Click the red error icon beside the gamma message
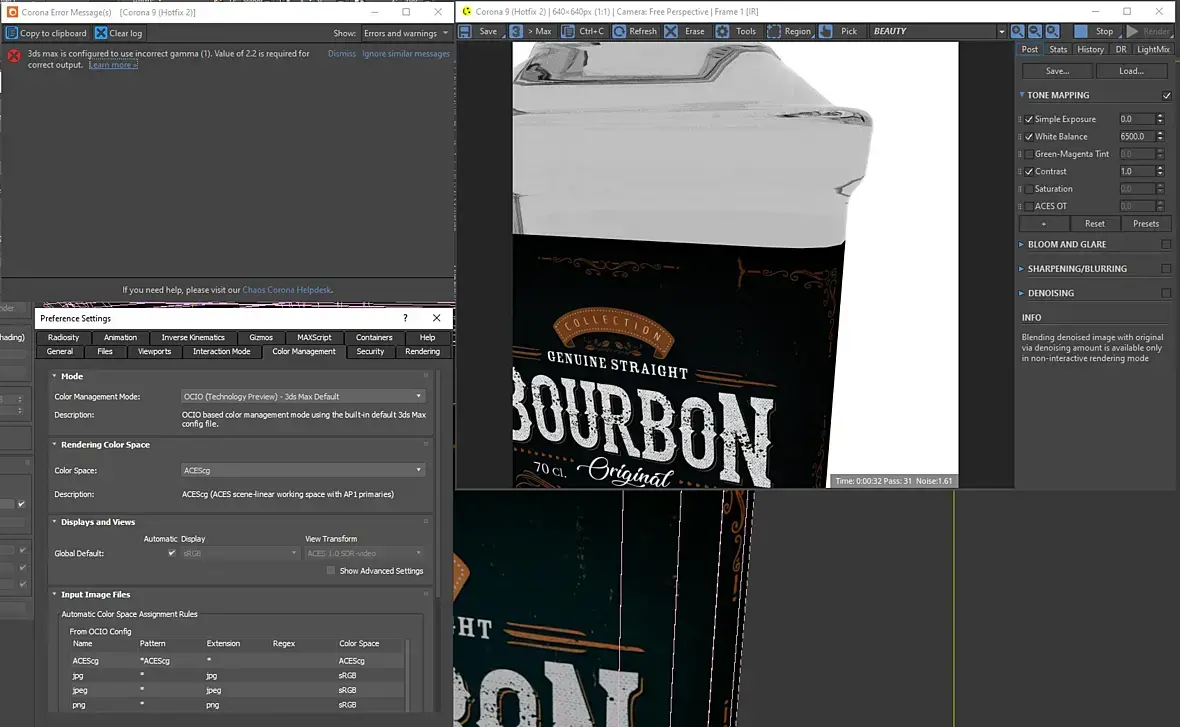 click(x=14, y=56)
